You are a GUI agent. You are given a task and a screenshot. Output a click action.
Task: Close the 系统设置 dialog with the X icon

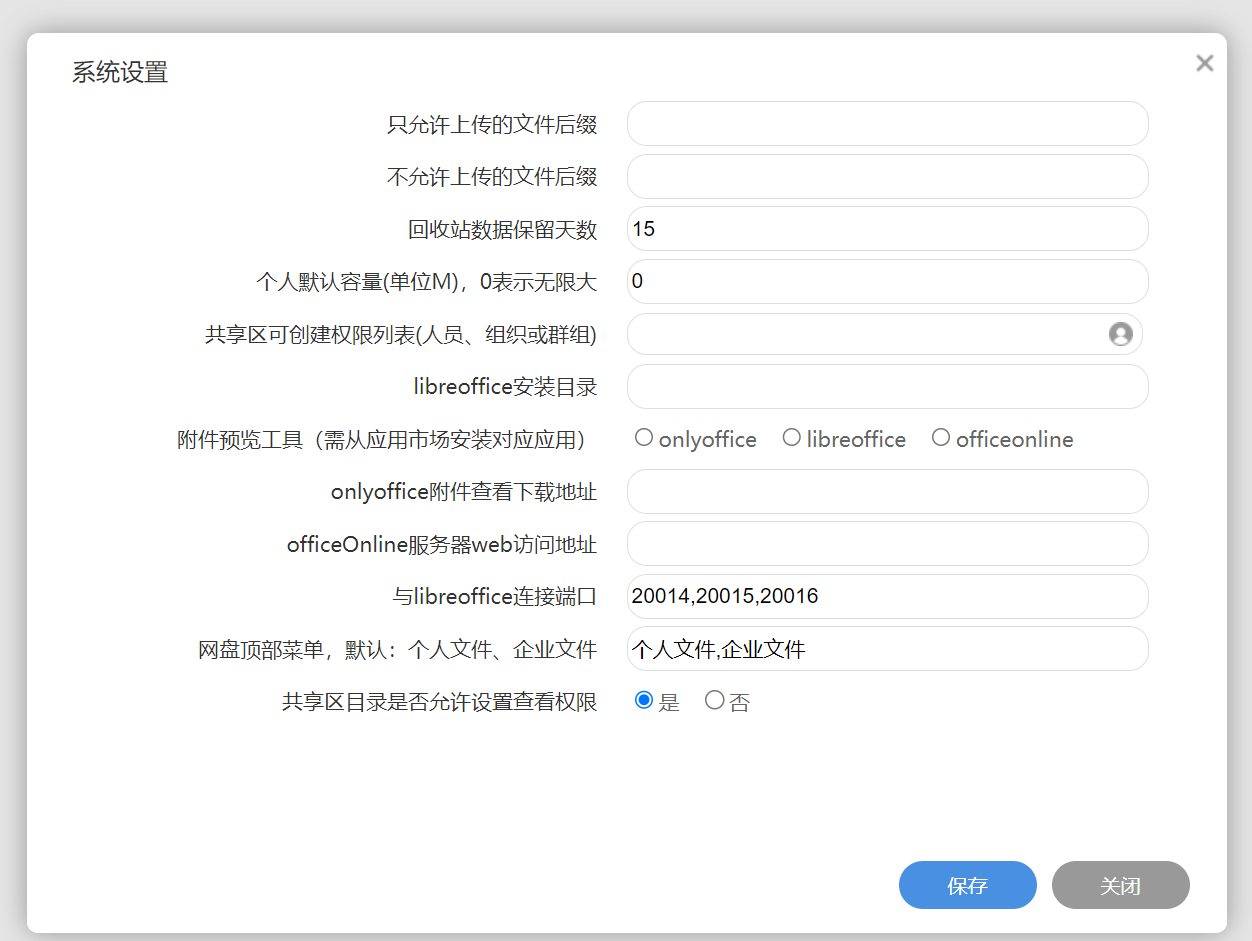point(1204,63)
